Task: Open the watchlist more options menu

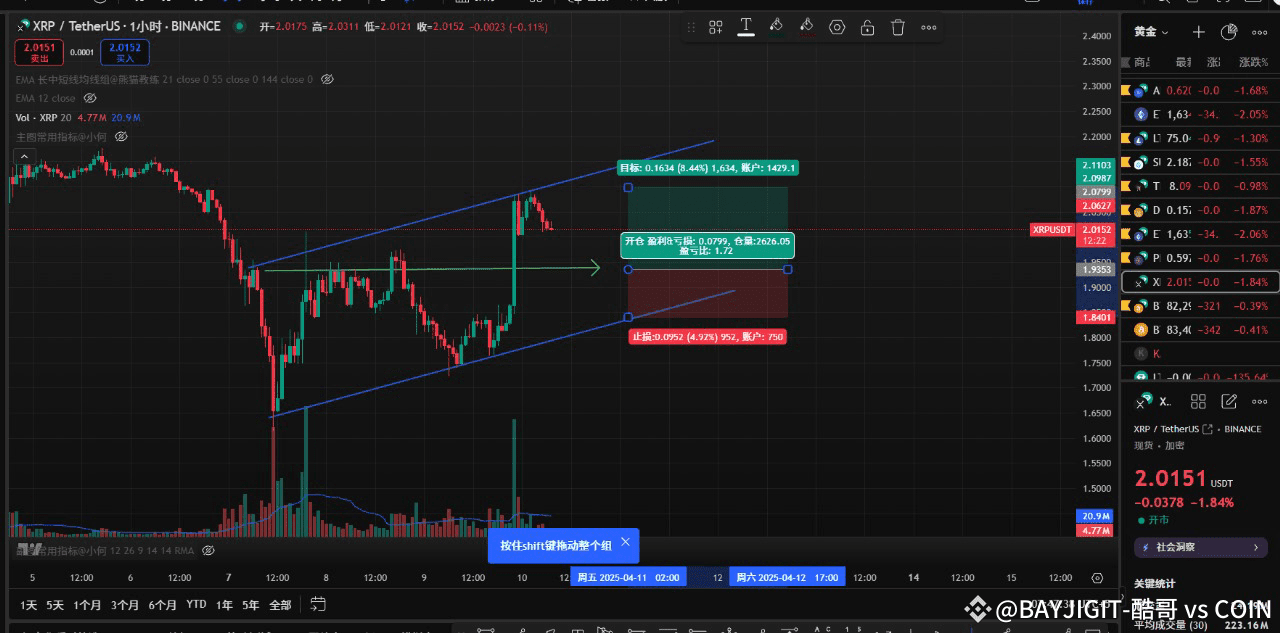Action: point(1259,32)
